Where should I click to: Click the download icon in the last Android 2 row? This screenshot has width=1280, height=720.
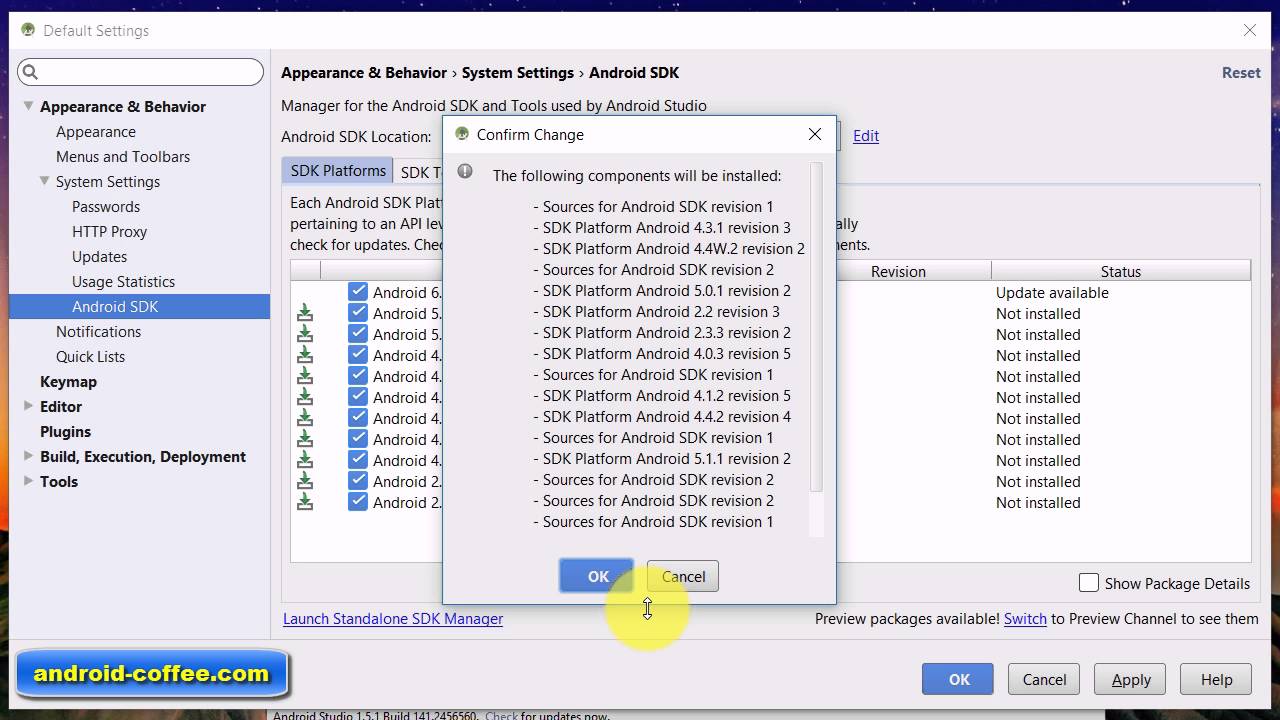pos(305,502)
